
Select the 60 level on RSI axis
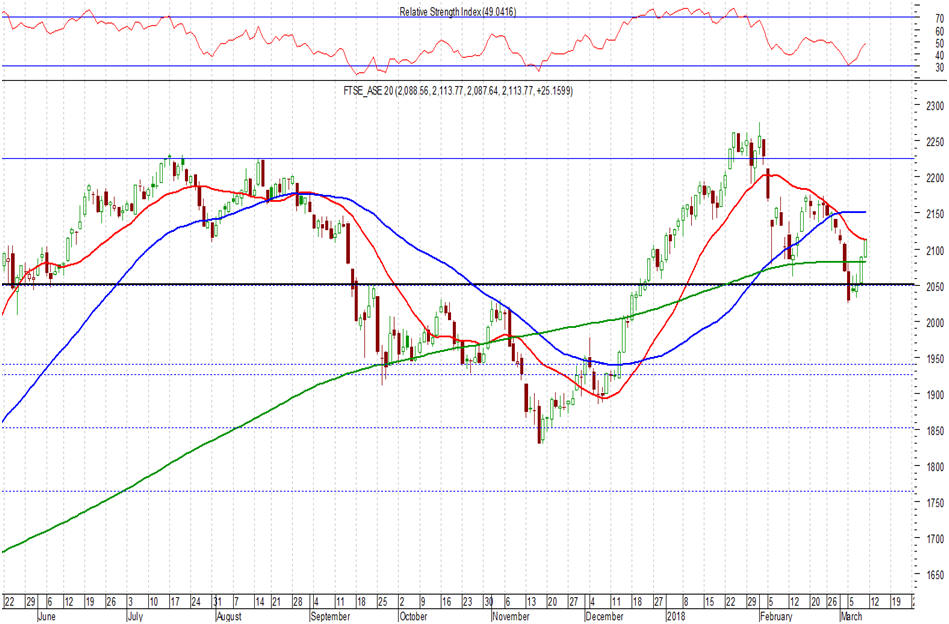[x=939, y=31]
